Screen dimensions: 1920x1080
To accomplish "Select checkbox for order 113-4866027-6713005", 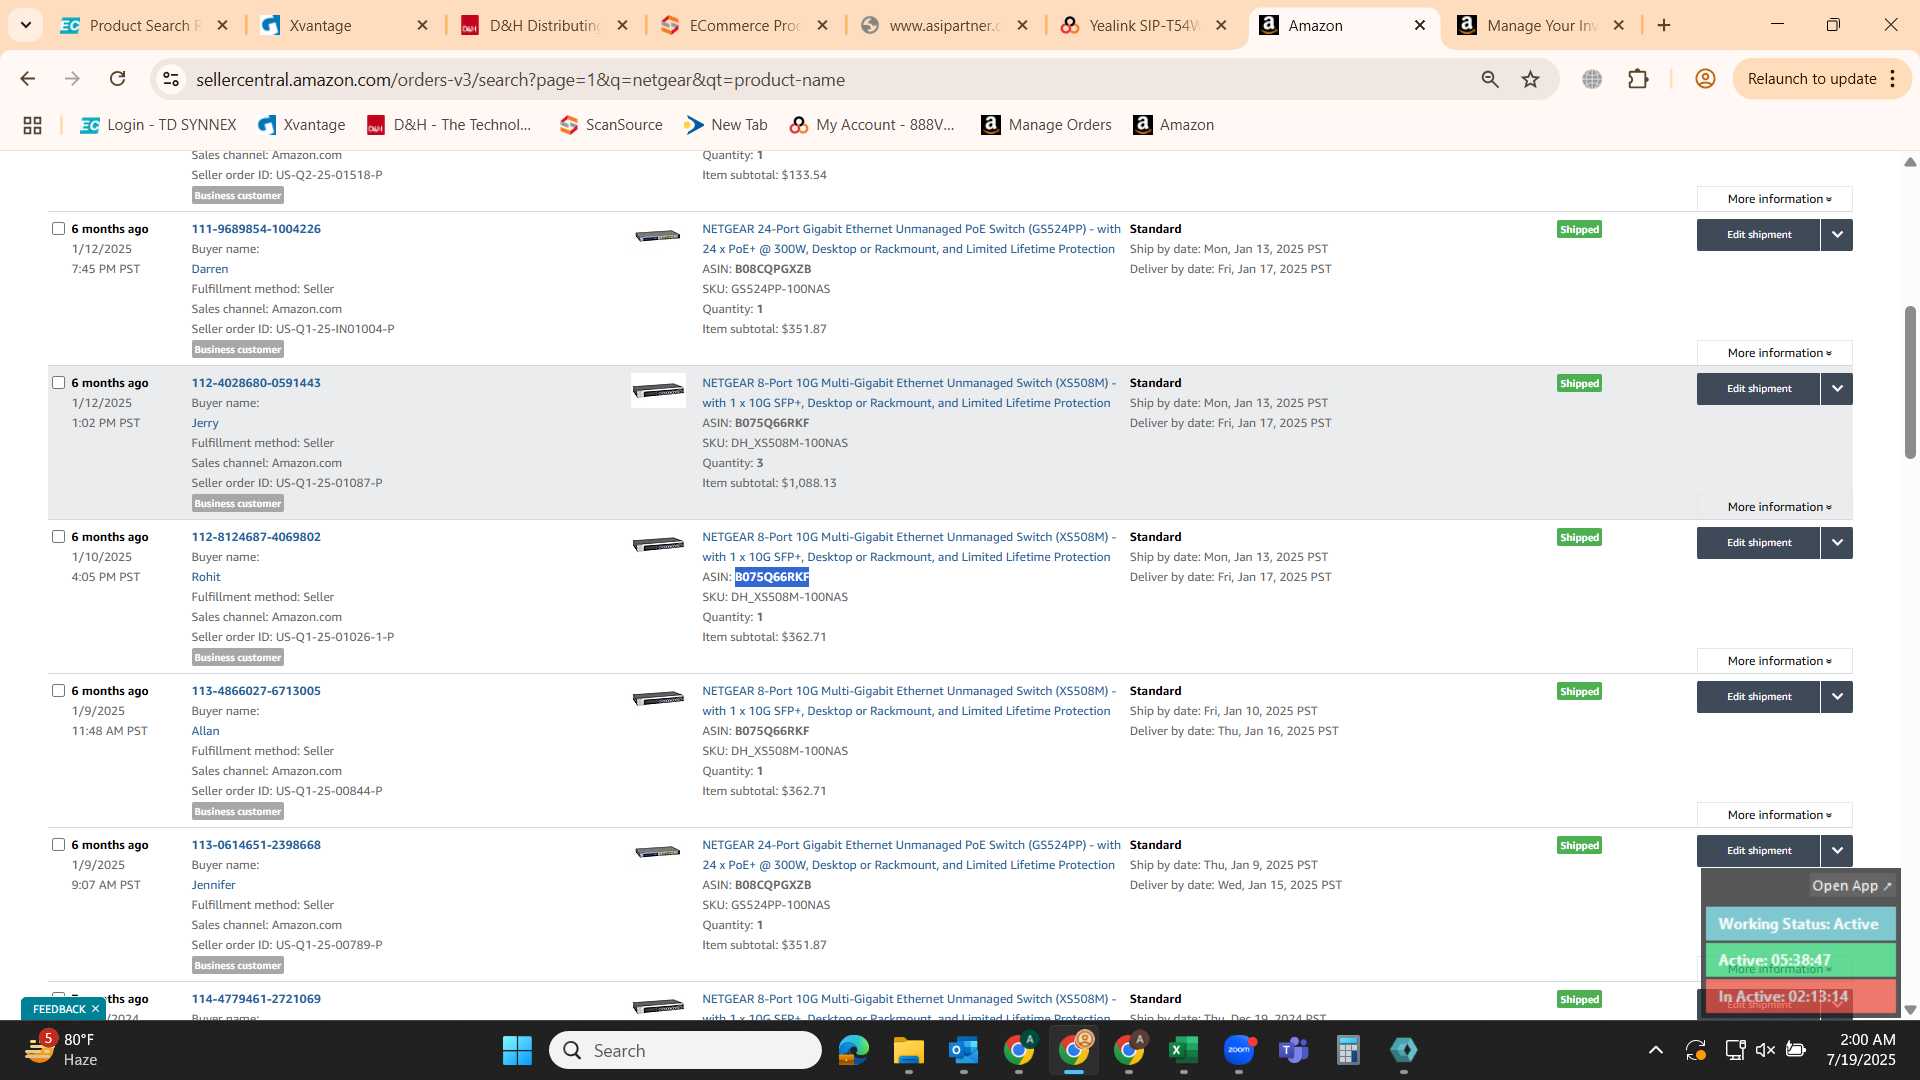I will coord(58,690).
